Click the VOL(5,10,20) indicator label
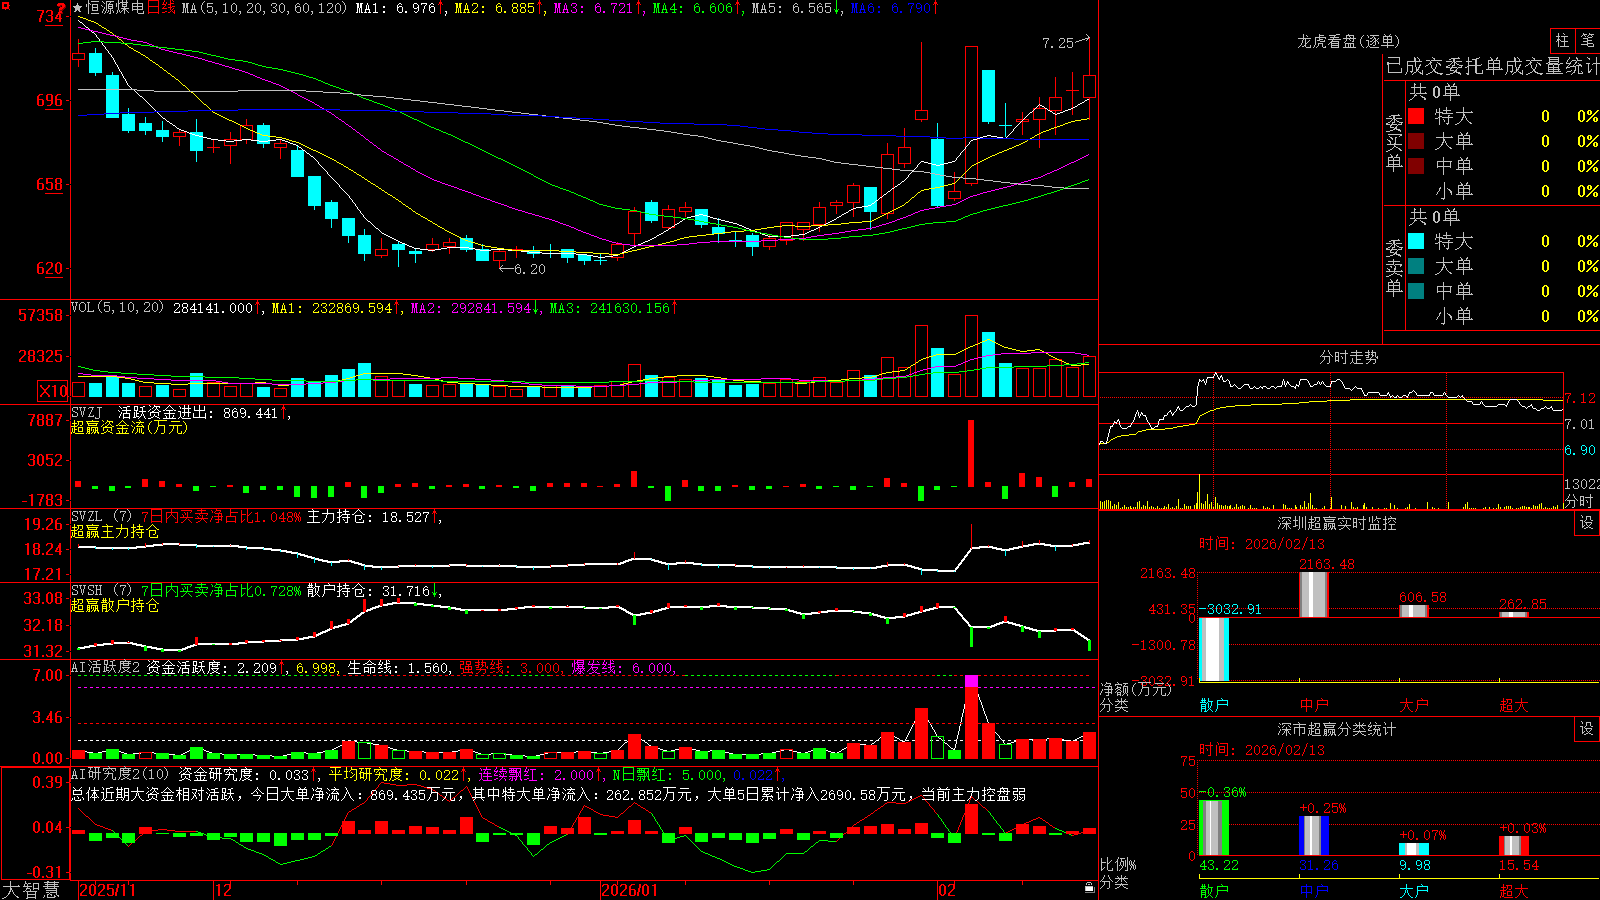 (x=117, y=308)
